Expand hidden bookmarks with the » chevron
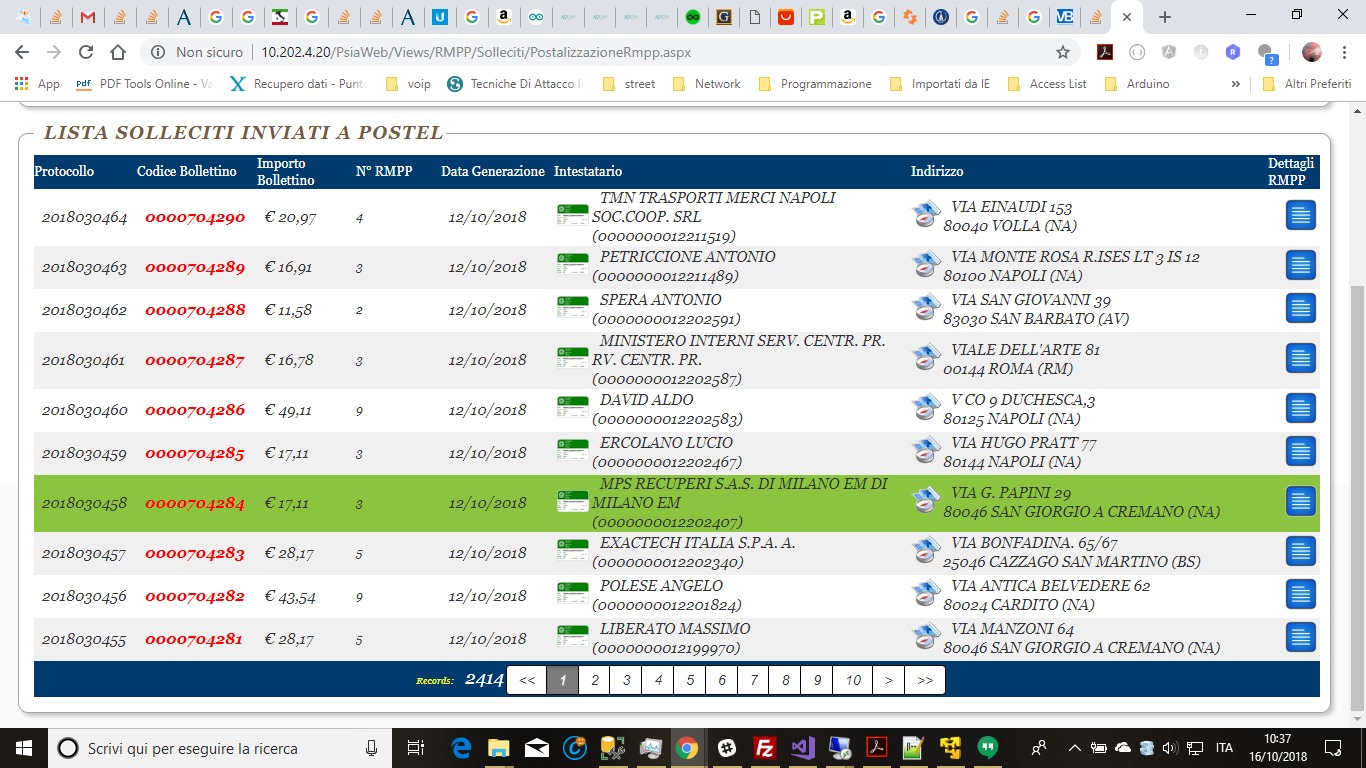The width and height of the screenshot is (1366, 768). pos(1236,84)
